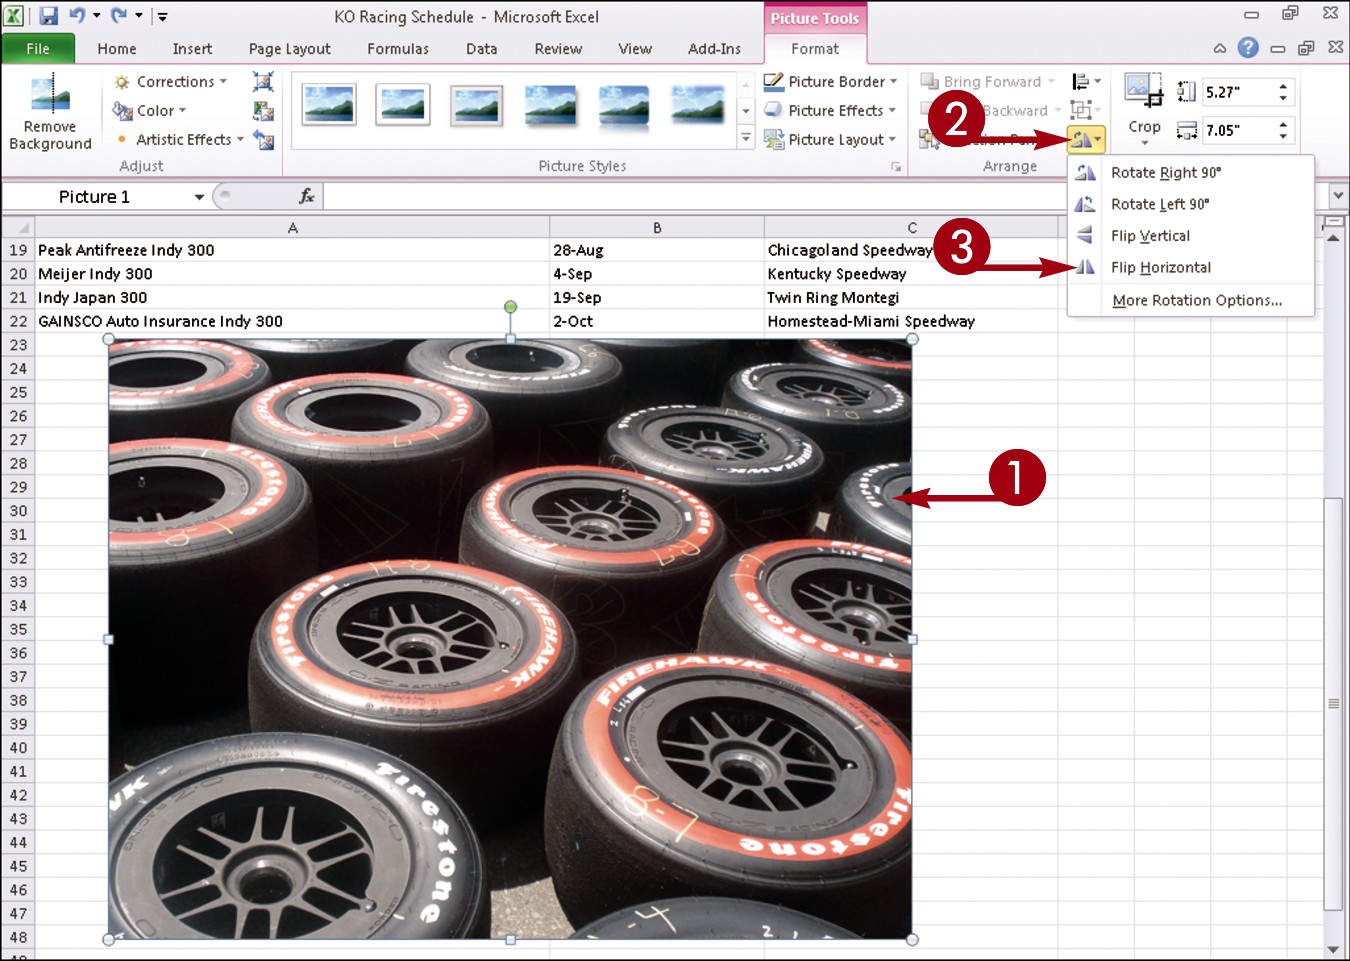Choose Flip Vertical from menu
1350x961 pixels.
tap(1191, 236)
